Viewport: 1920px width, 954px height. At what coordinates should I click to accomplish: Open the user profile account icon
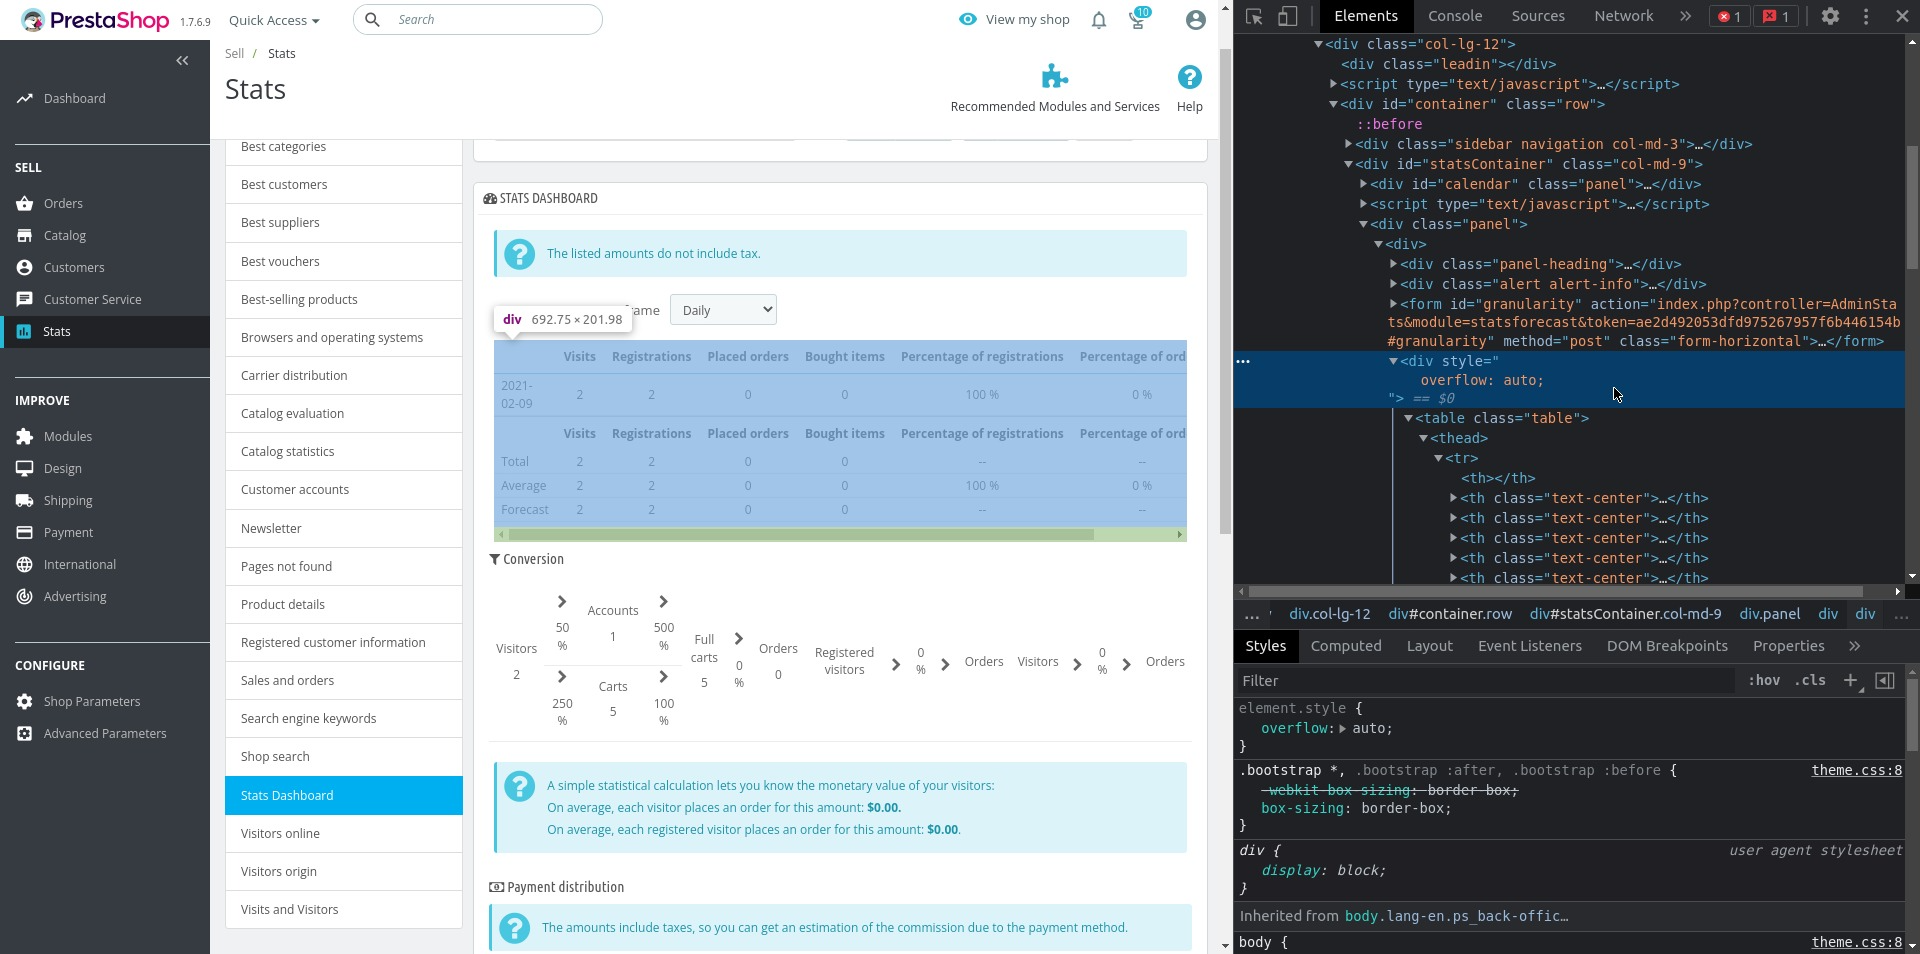1195,20
